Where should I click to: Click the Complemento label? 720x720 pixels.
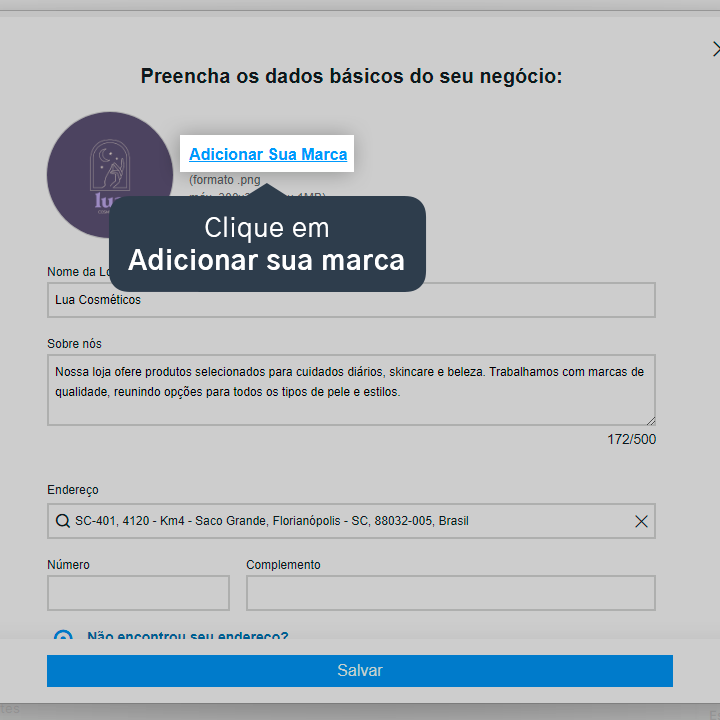click(x=283, y=565)
